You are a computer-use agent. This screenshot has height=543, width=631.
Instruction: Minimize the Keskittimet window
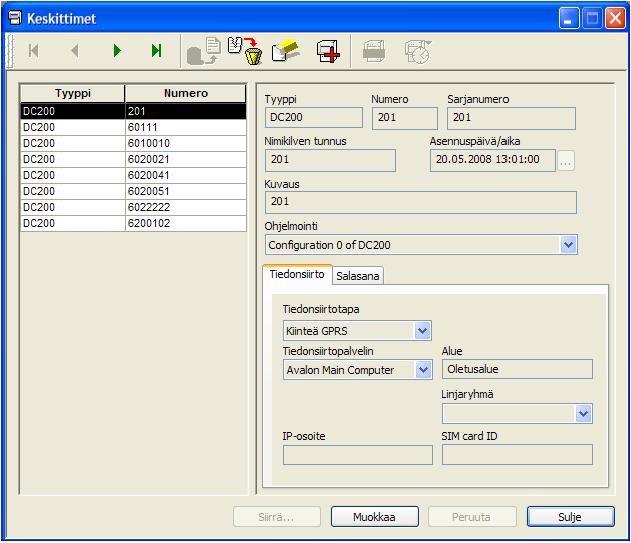pos(569,19)
